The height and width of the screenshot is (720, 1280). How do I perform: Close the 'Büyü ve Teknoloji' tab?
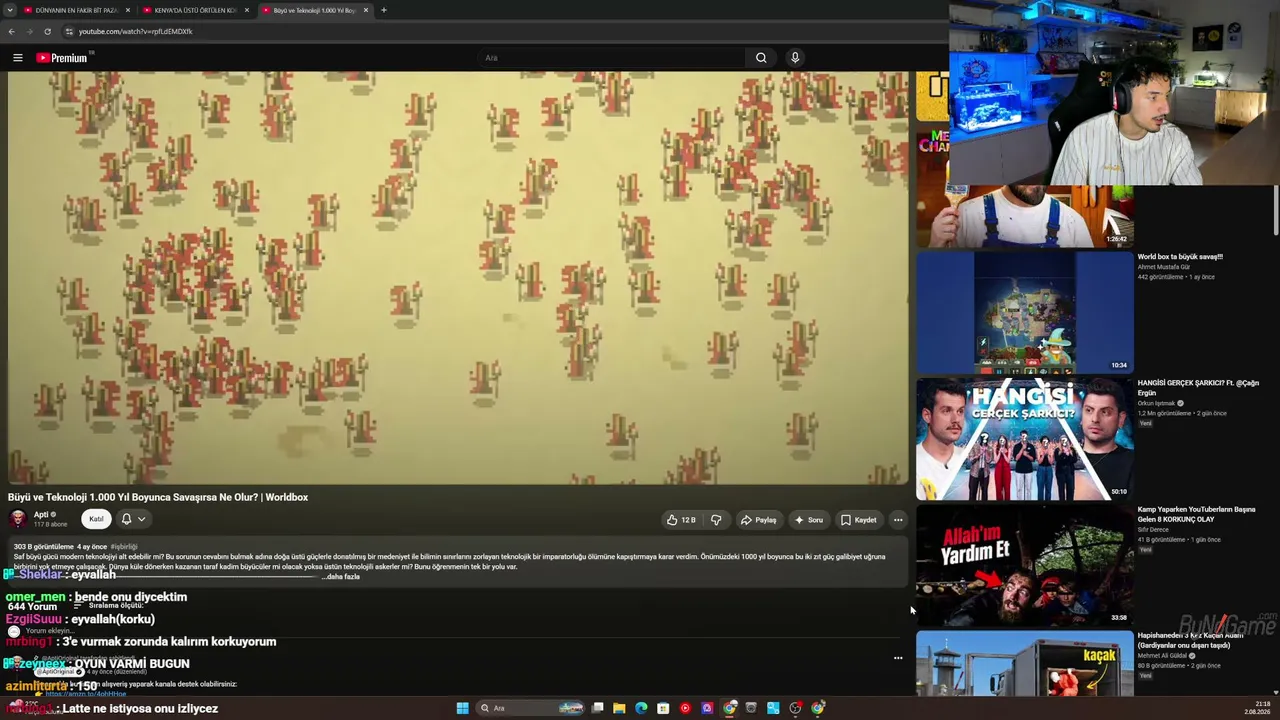click(x=366, y=10)
